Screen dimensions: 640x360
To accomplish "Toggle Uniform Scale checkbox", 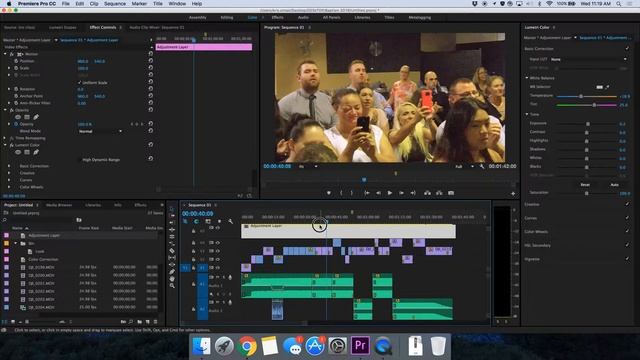I will (x=79, y=82).
